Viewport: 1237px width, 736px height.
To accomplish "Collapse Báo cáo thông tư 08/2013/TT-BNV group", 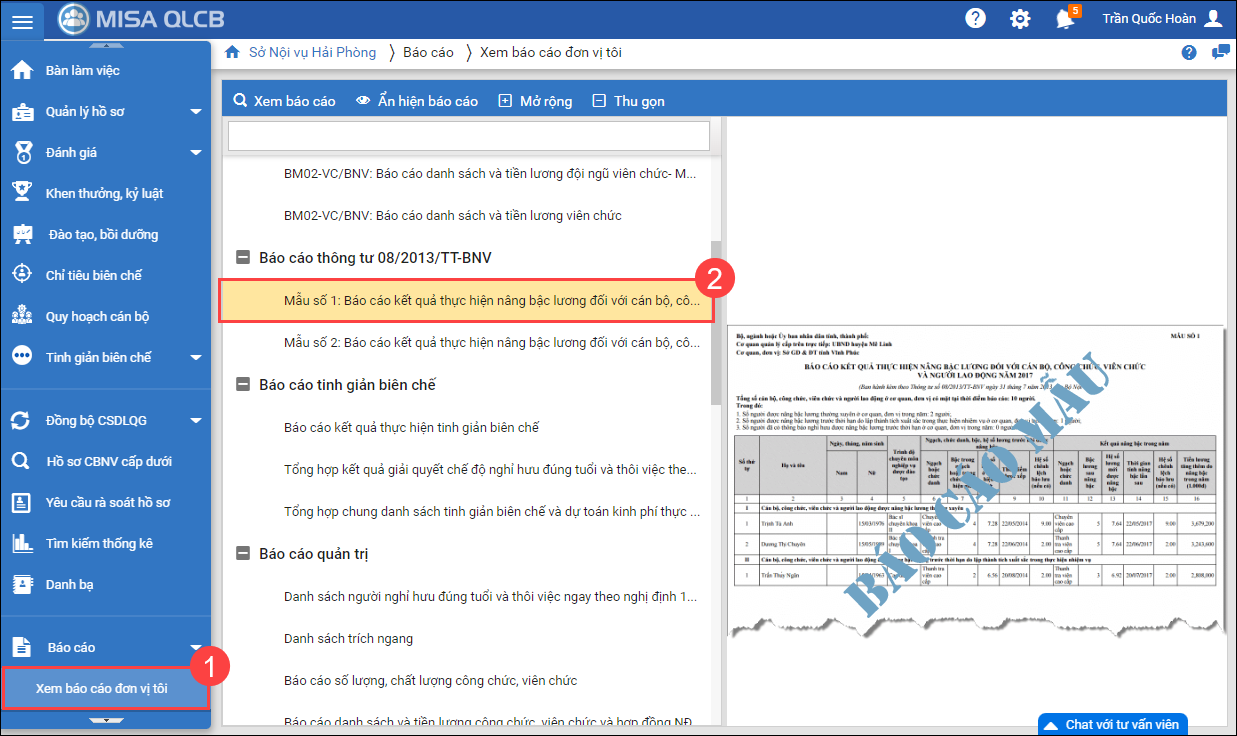I will pos(242,258).
